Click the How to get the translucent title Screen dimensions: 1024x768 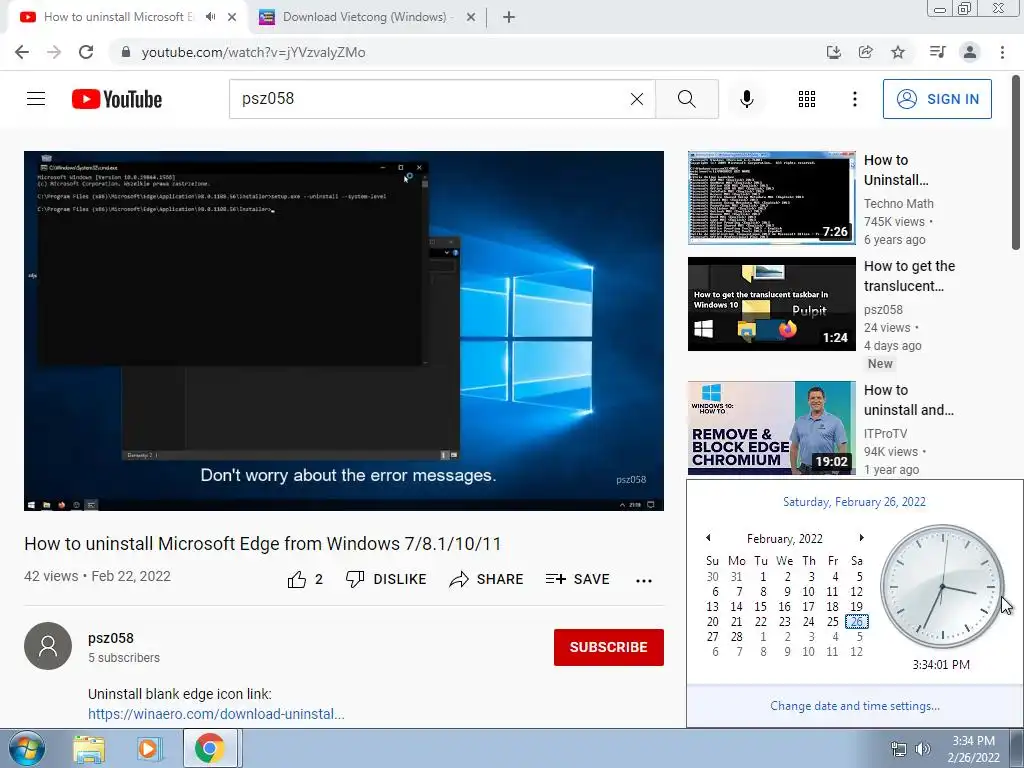tap(910, 276)
